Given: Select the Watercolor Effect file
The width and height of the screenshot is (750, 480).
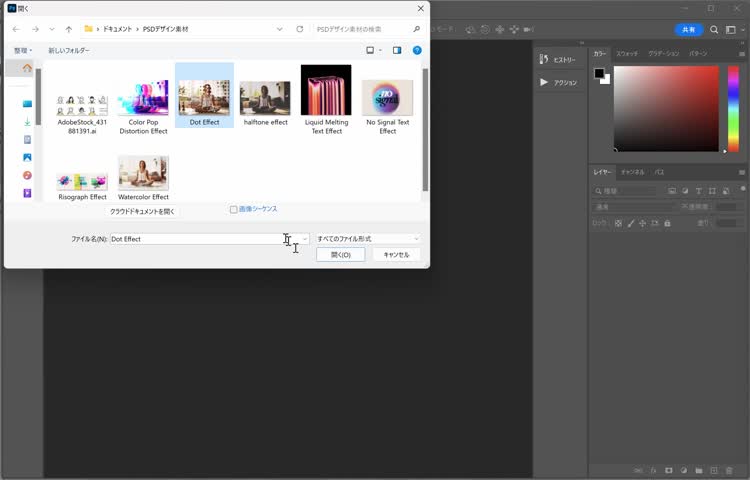Looking at the screenshot, I should tap(143, 177).
